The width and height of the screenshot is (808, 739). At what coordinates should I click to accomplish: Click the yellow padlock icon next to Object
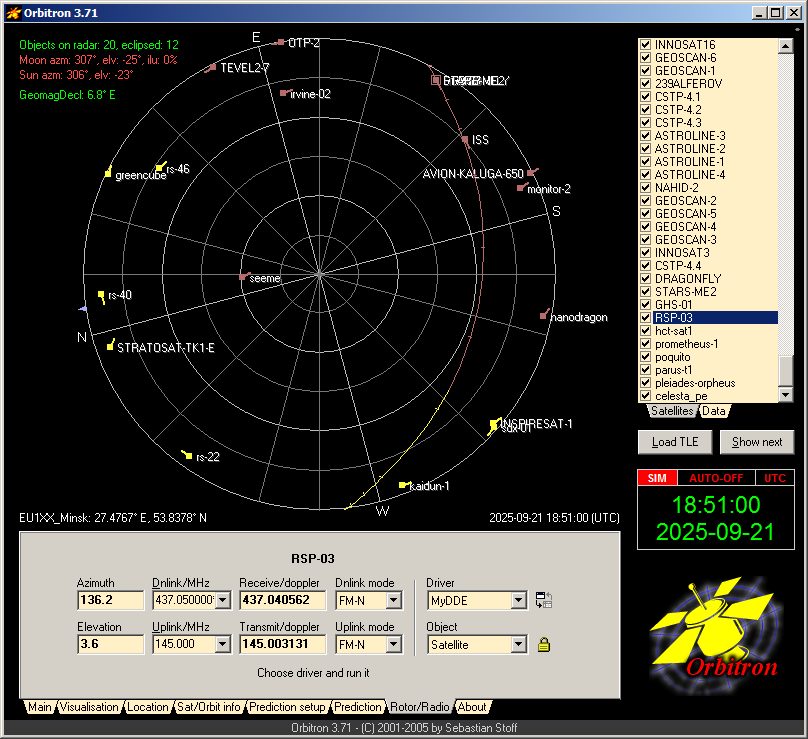tap(544, 645)
